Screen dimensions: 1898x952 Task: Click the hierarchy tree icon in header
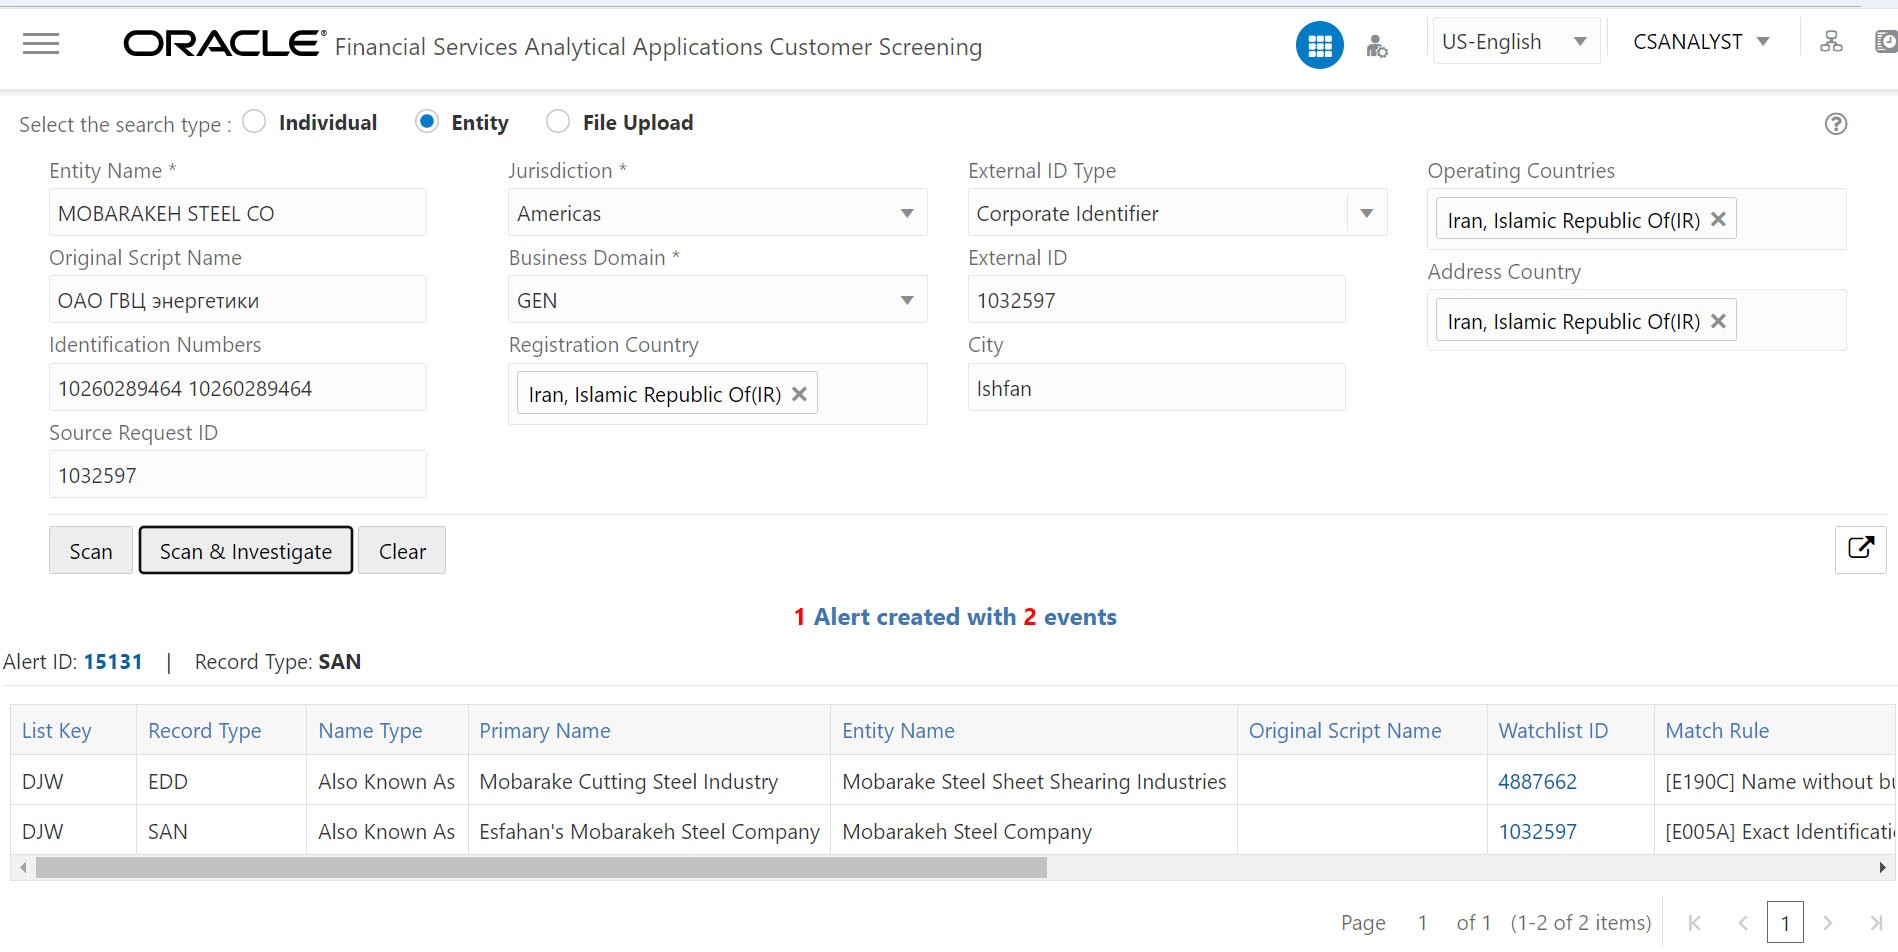[x=1831, y=42]
